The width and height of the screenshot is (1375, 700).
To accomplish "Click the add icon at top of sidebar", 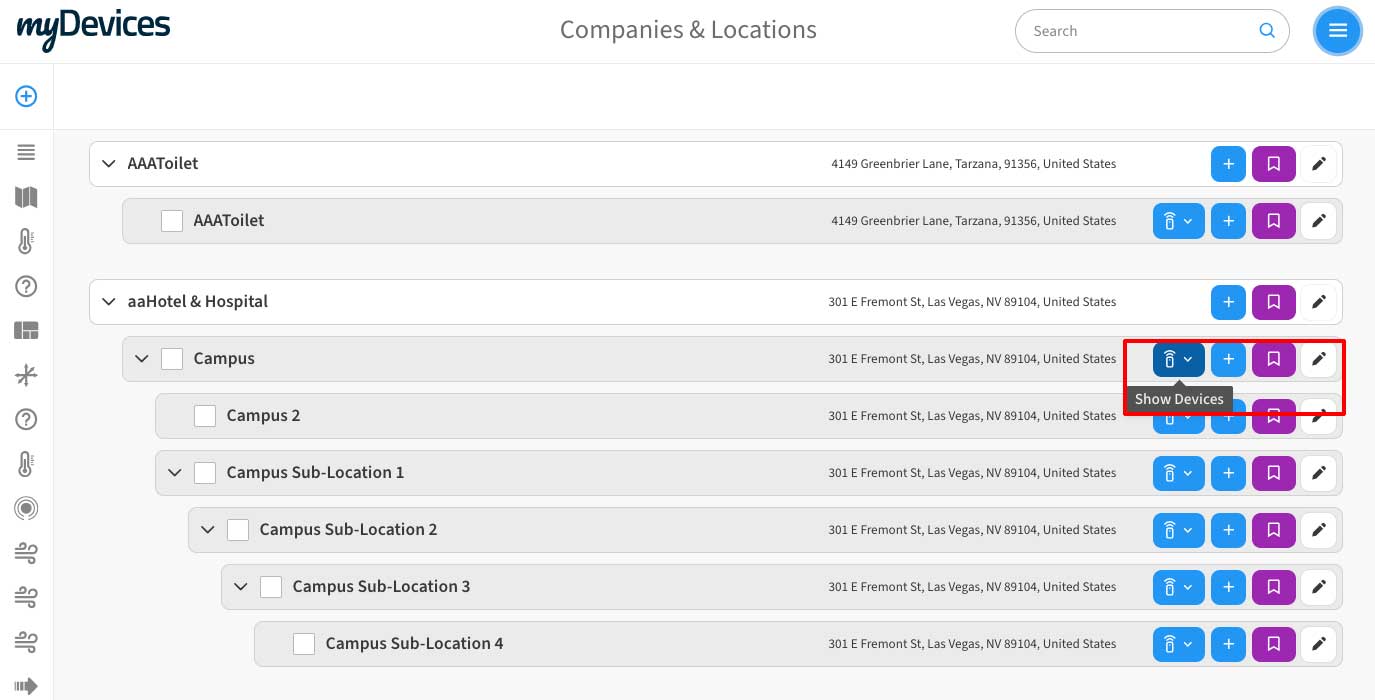I will coord(26,96).
